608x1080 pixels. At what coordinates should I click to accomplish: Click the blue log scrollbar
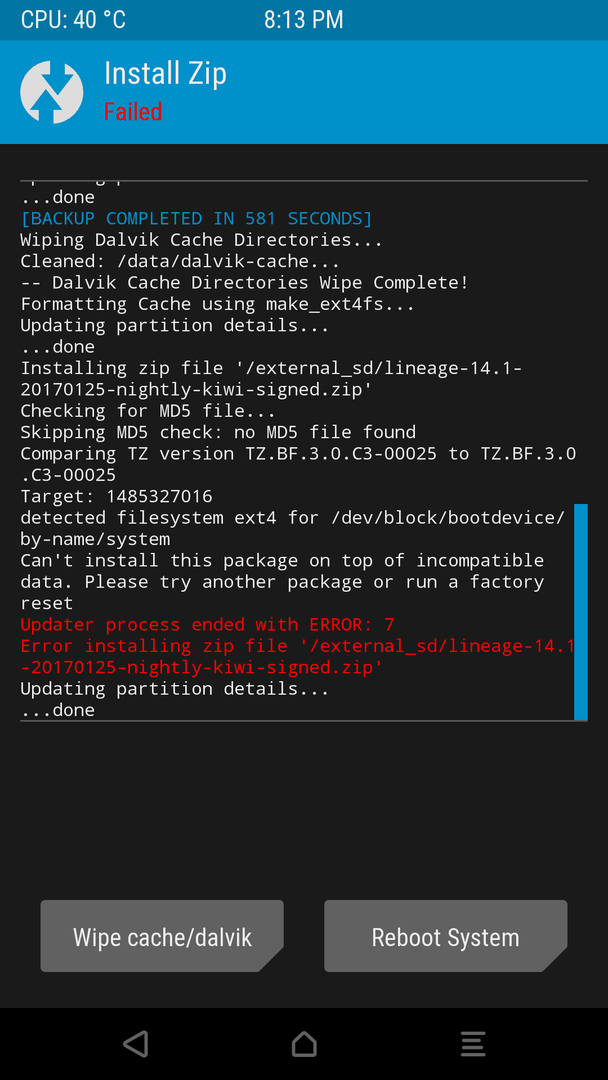[x=580, y=612]
